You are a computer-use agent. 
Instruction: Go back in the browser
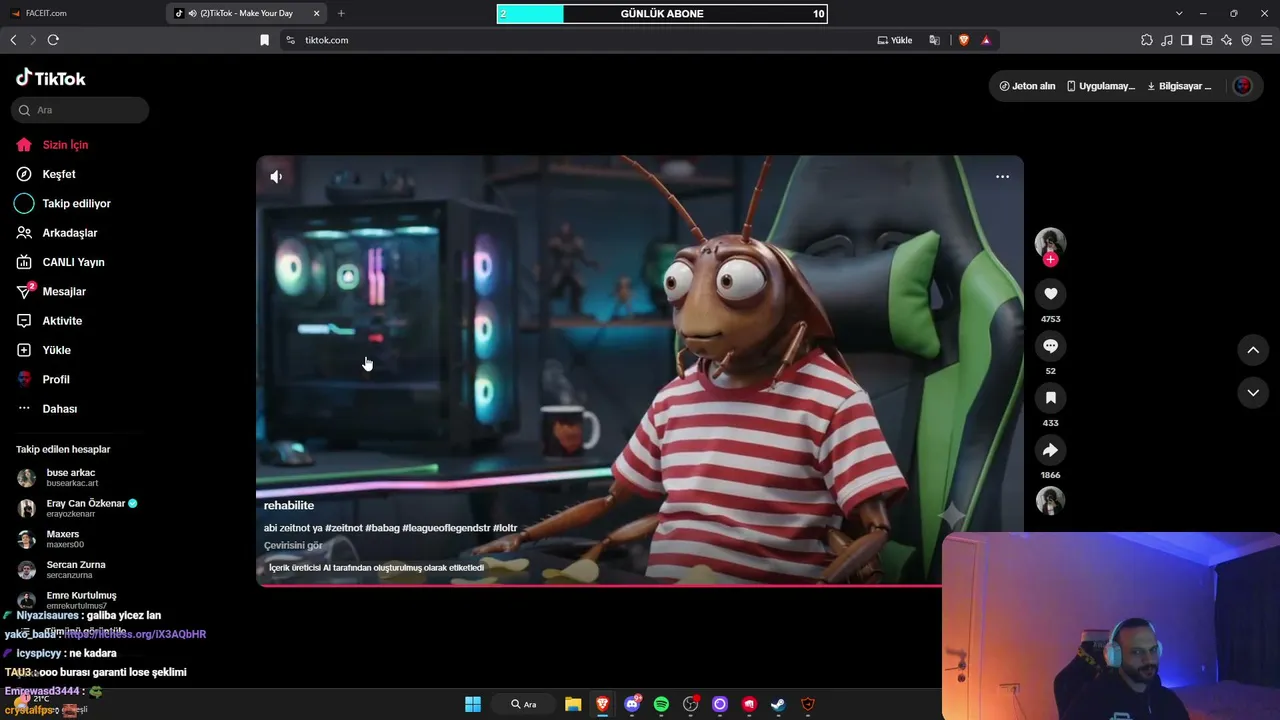pyautogui.click(x=13, y=40)
